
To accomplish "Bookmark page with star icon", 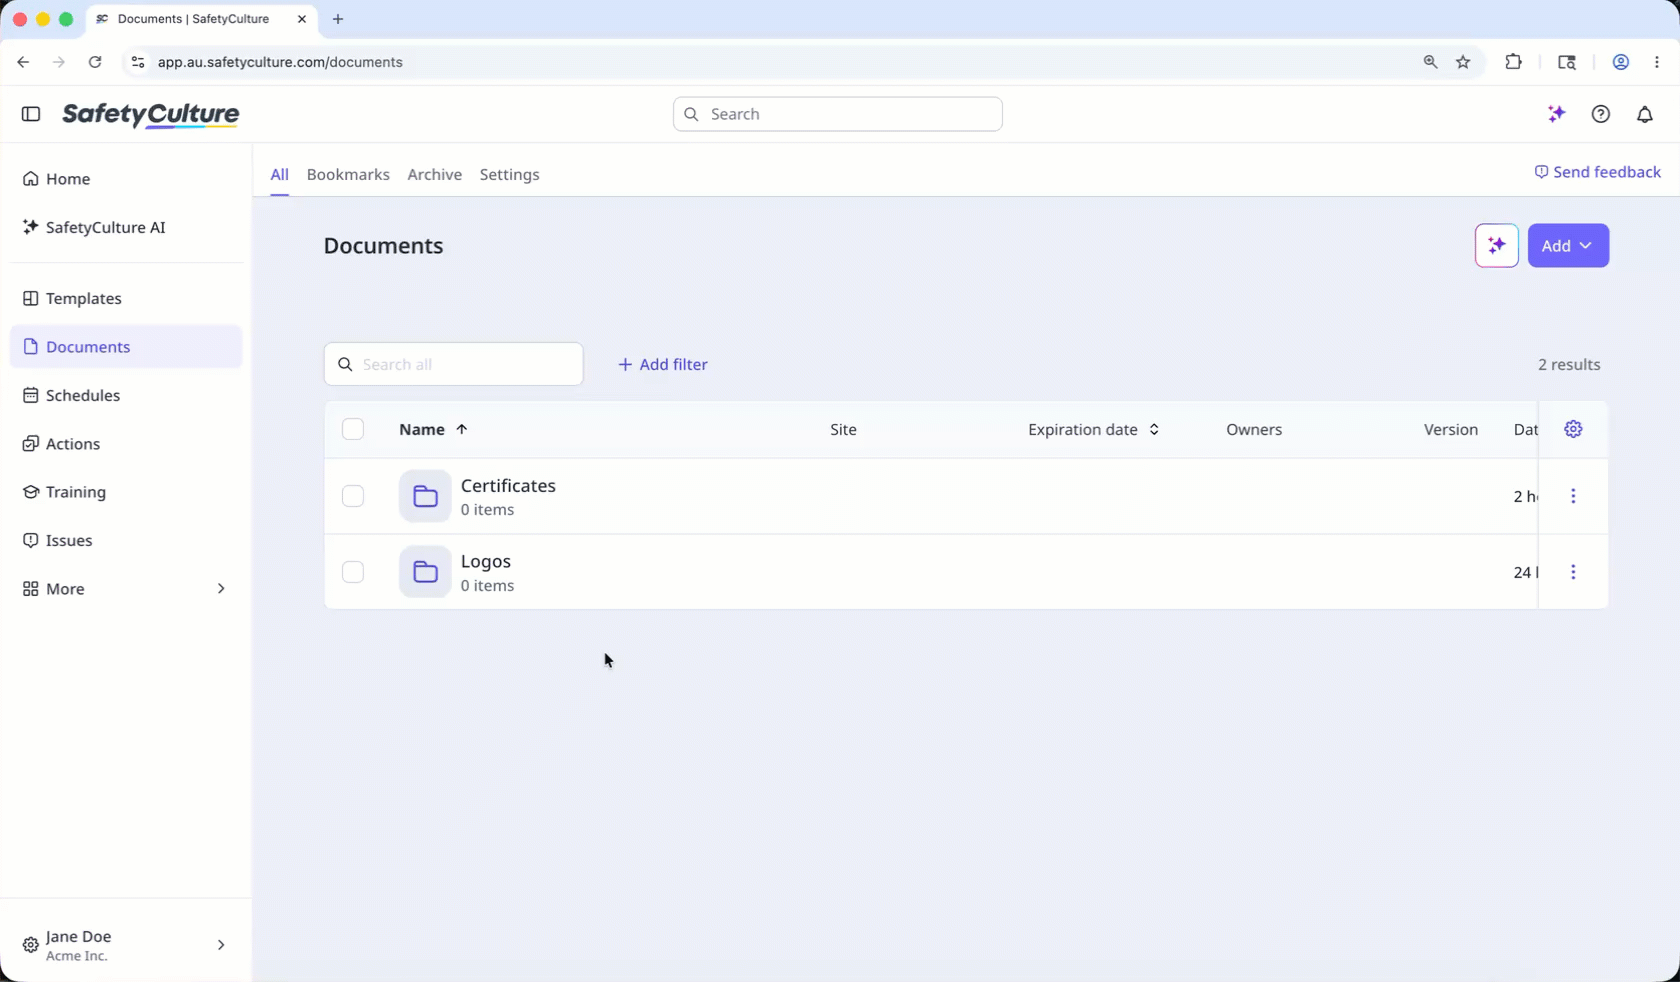I will point(1463,62).
